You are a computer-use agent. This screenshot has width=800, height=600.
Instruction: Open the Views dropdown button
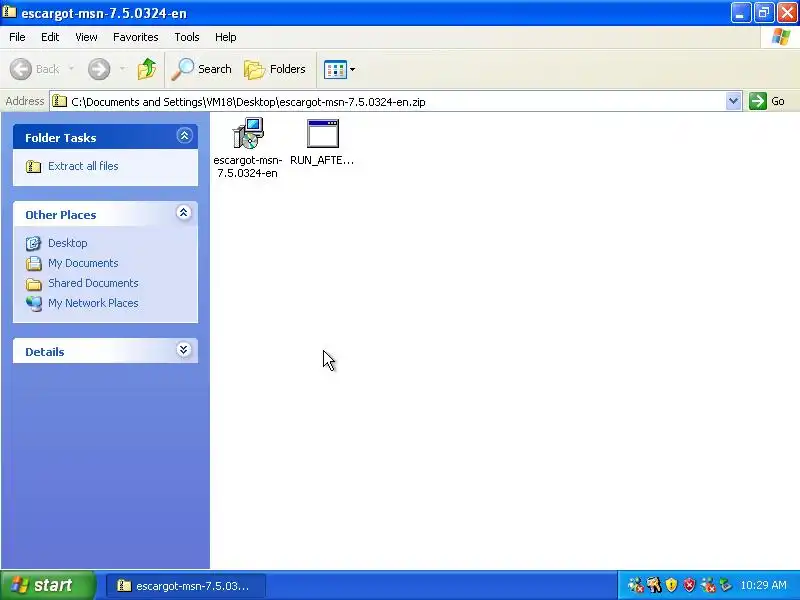(x=339, y=69)
